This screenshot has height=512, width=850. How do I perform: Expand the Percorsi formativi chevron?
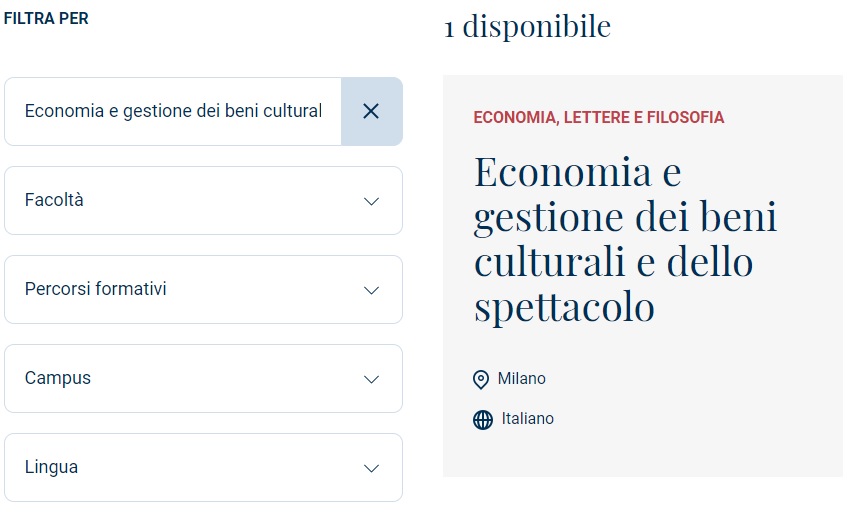coord(371,290)
